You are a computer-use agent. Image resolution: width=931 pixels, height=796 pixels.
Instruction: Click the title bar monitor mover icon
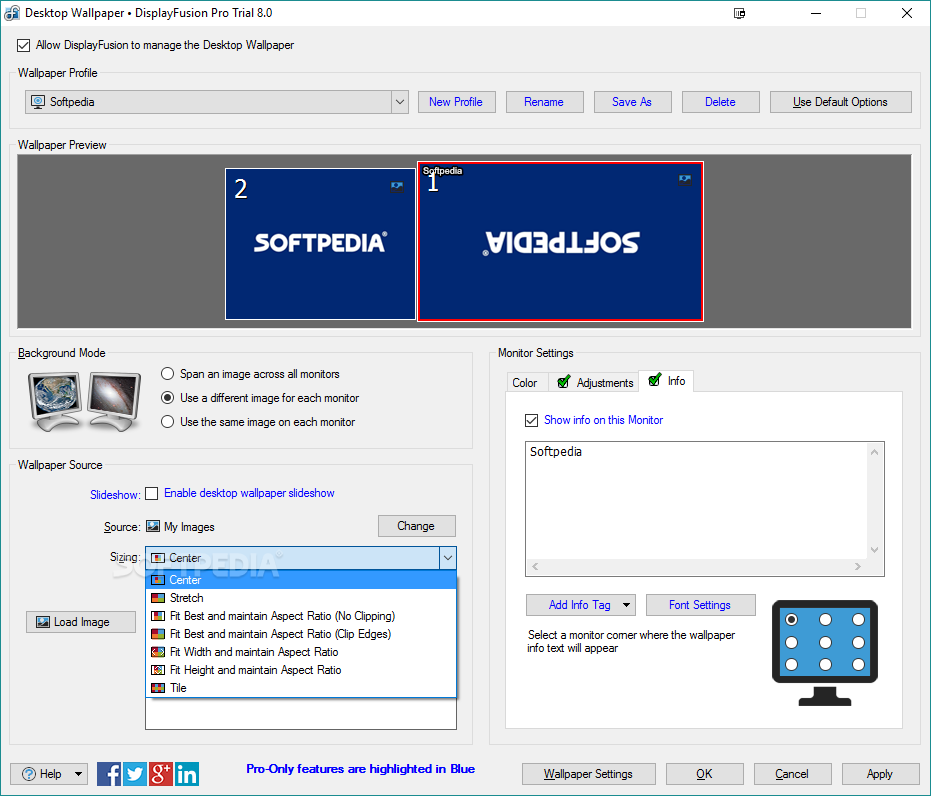[x=739, y=13]
